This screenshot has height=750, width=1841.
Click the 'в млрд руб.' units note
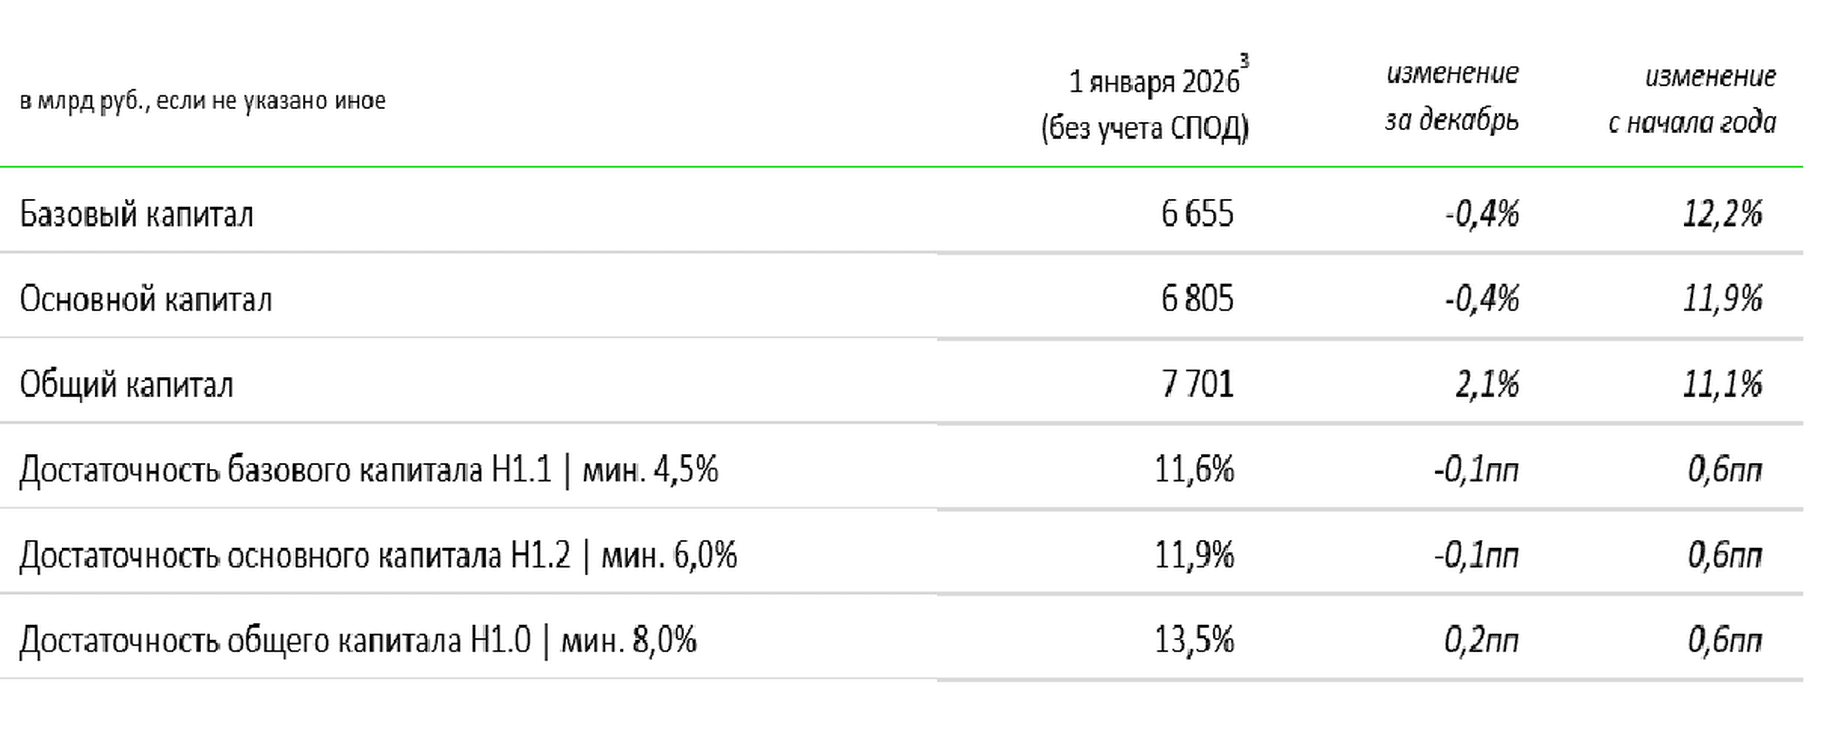click(202, 101)
